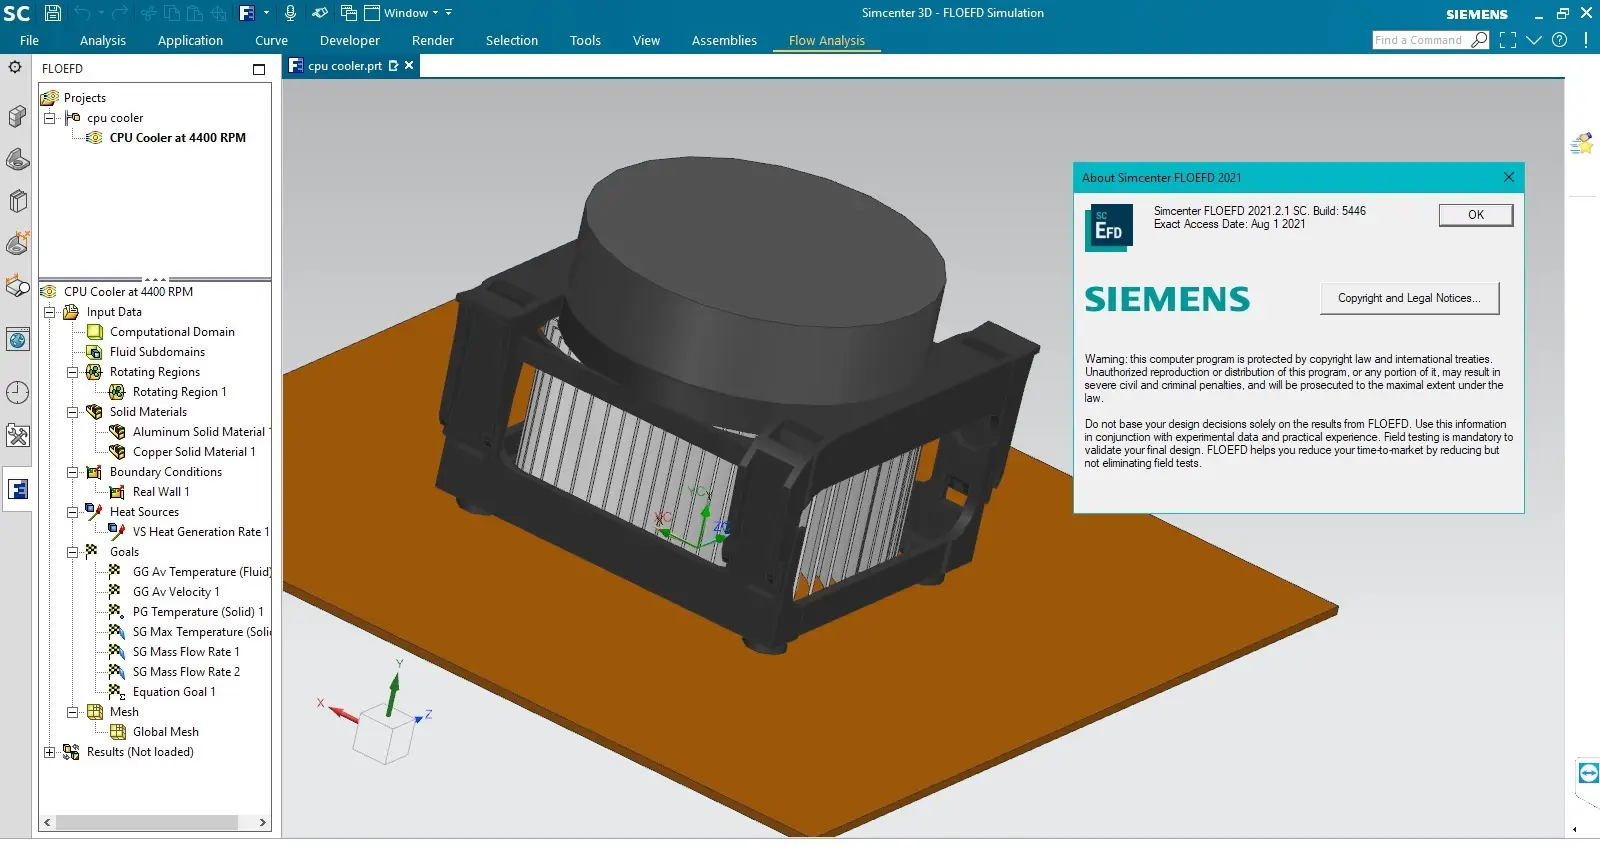
Task: Collapse the Boundary Conditions node
Action: 72,472
